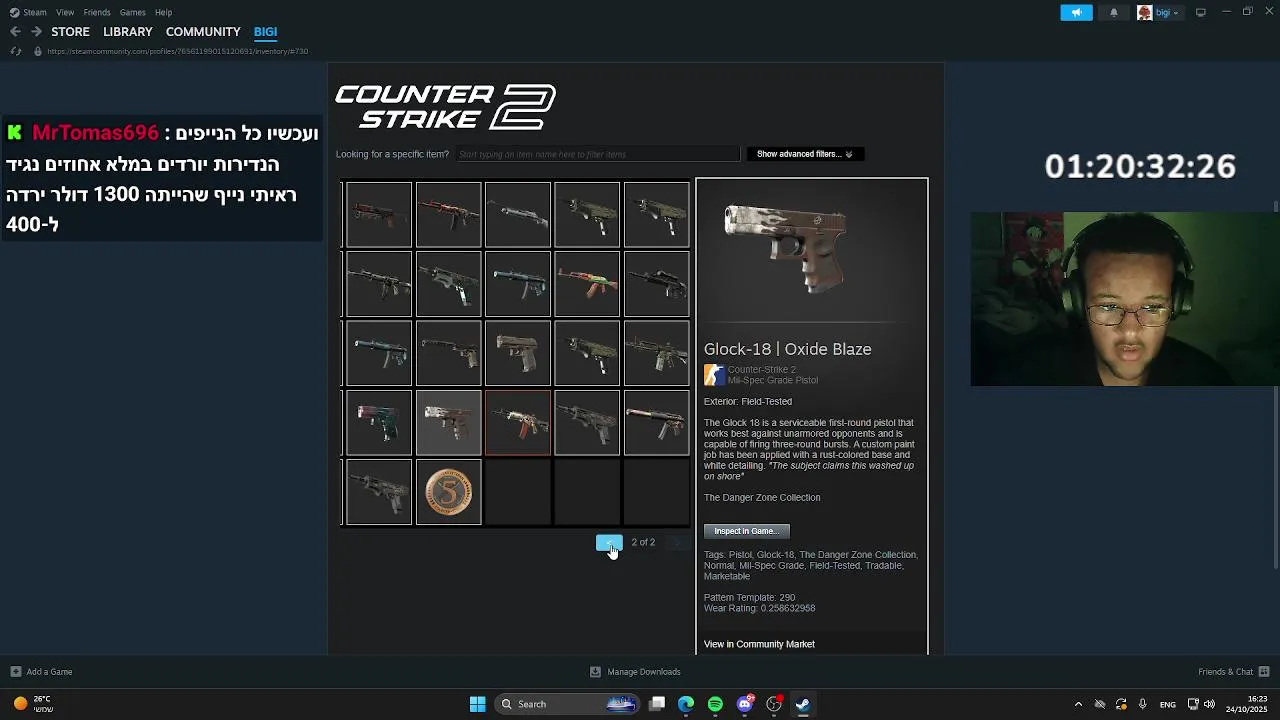Click the Glock-18 | Oxide Blaze title
This screenshot has width=1280, height=720.
pyautogui.click(x=788, y=349)
